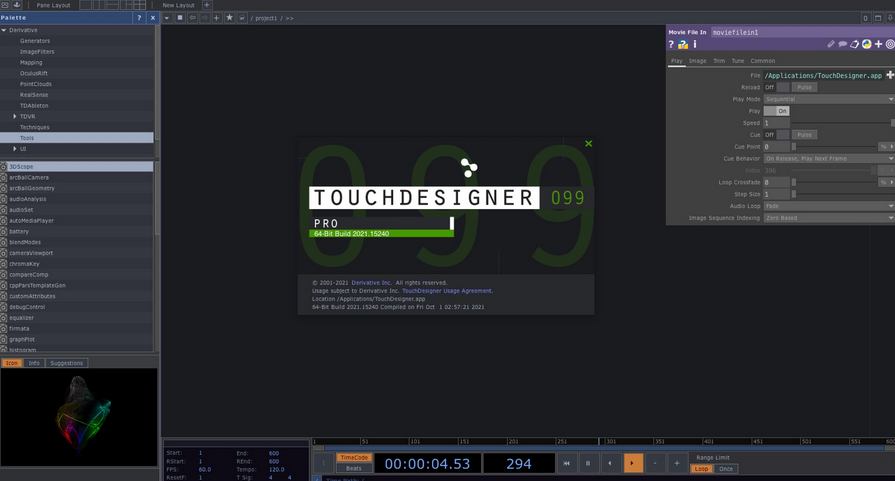Image resolution: width=895 pixels, height=481 pixels.
Task: Click the operator info 'i' icon
Action: click(x=695, y=45)
